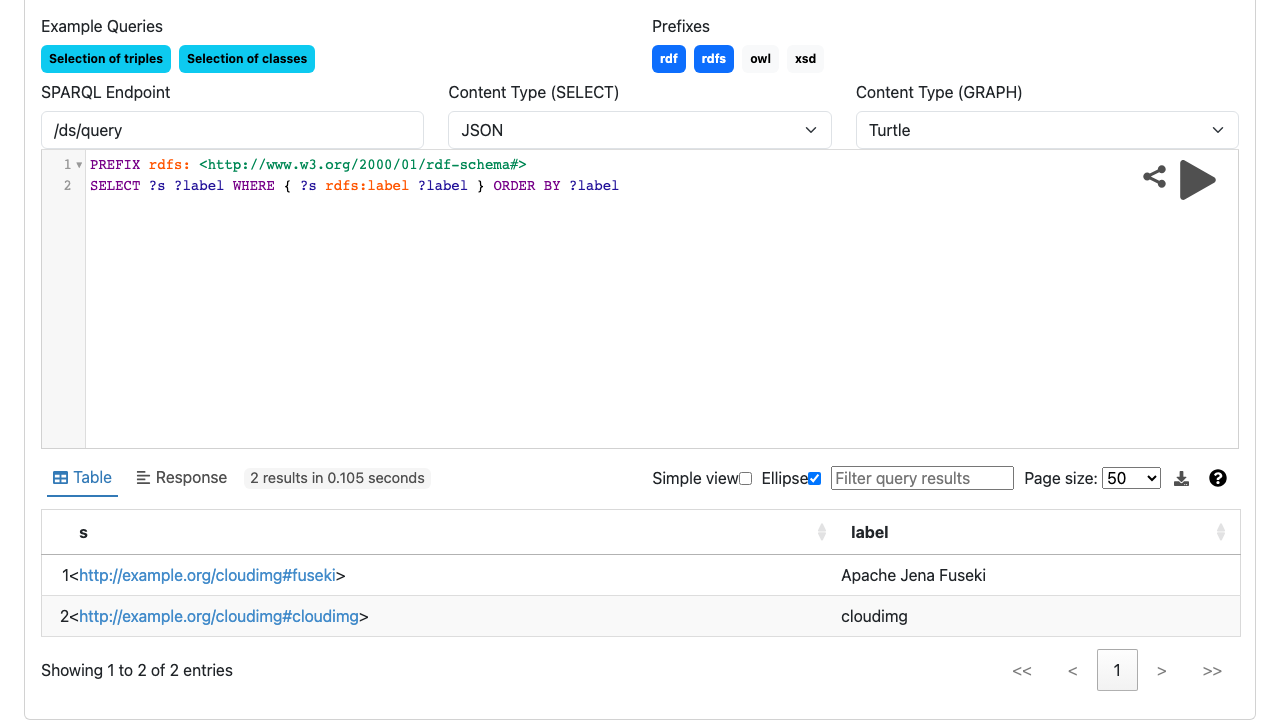
Task: Enable the xsd prefix
Action: 805,59
